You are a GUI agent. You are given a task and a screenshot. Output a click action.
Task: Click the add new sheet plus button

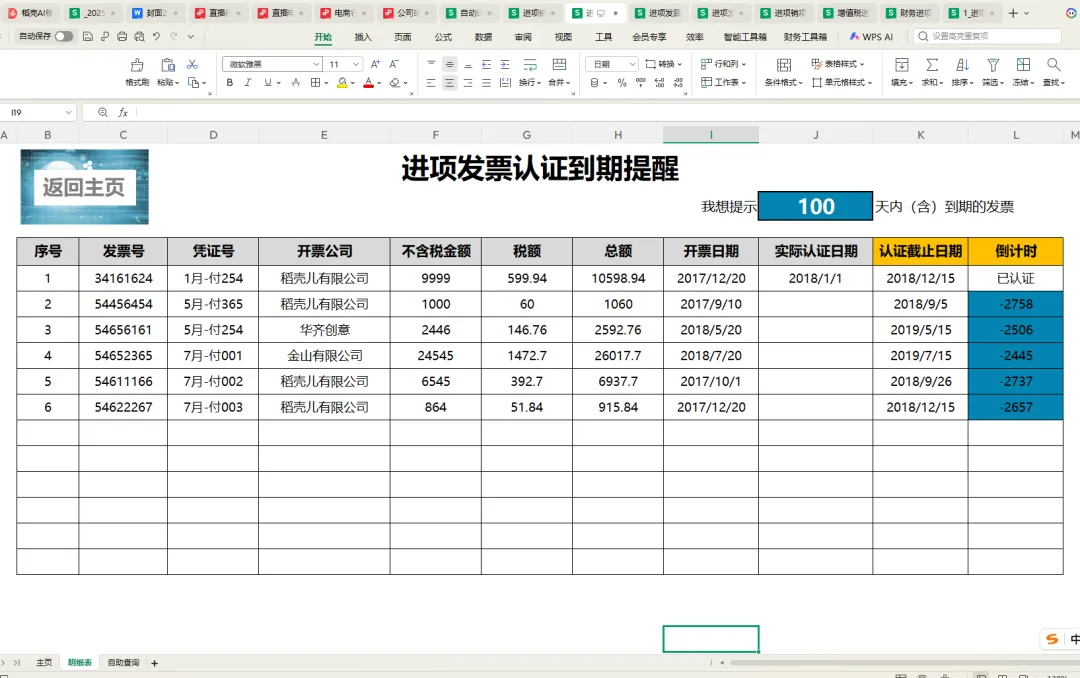click(x=154, y=664)
